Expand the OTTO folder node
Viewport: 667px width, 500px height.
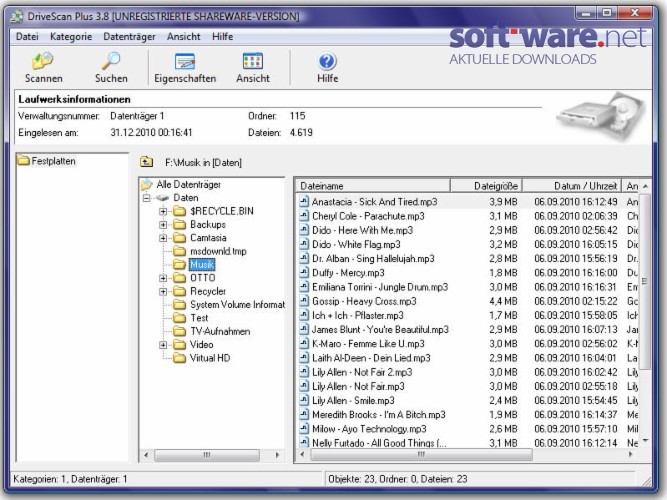point(163,278)
